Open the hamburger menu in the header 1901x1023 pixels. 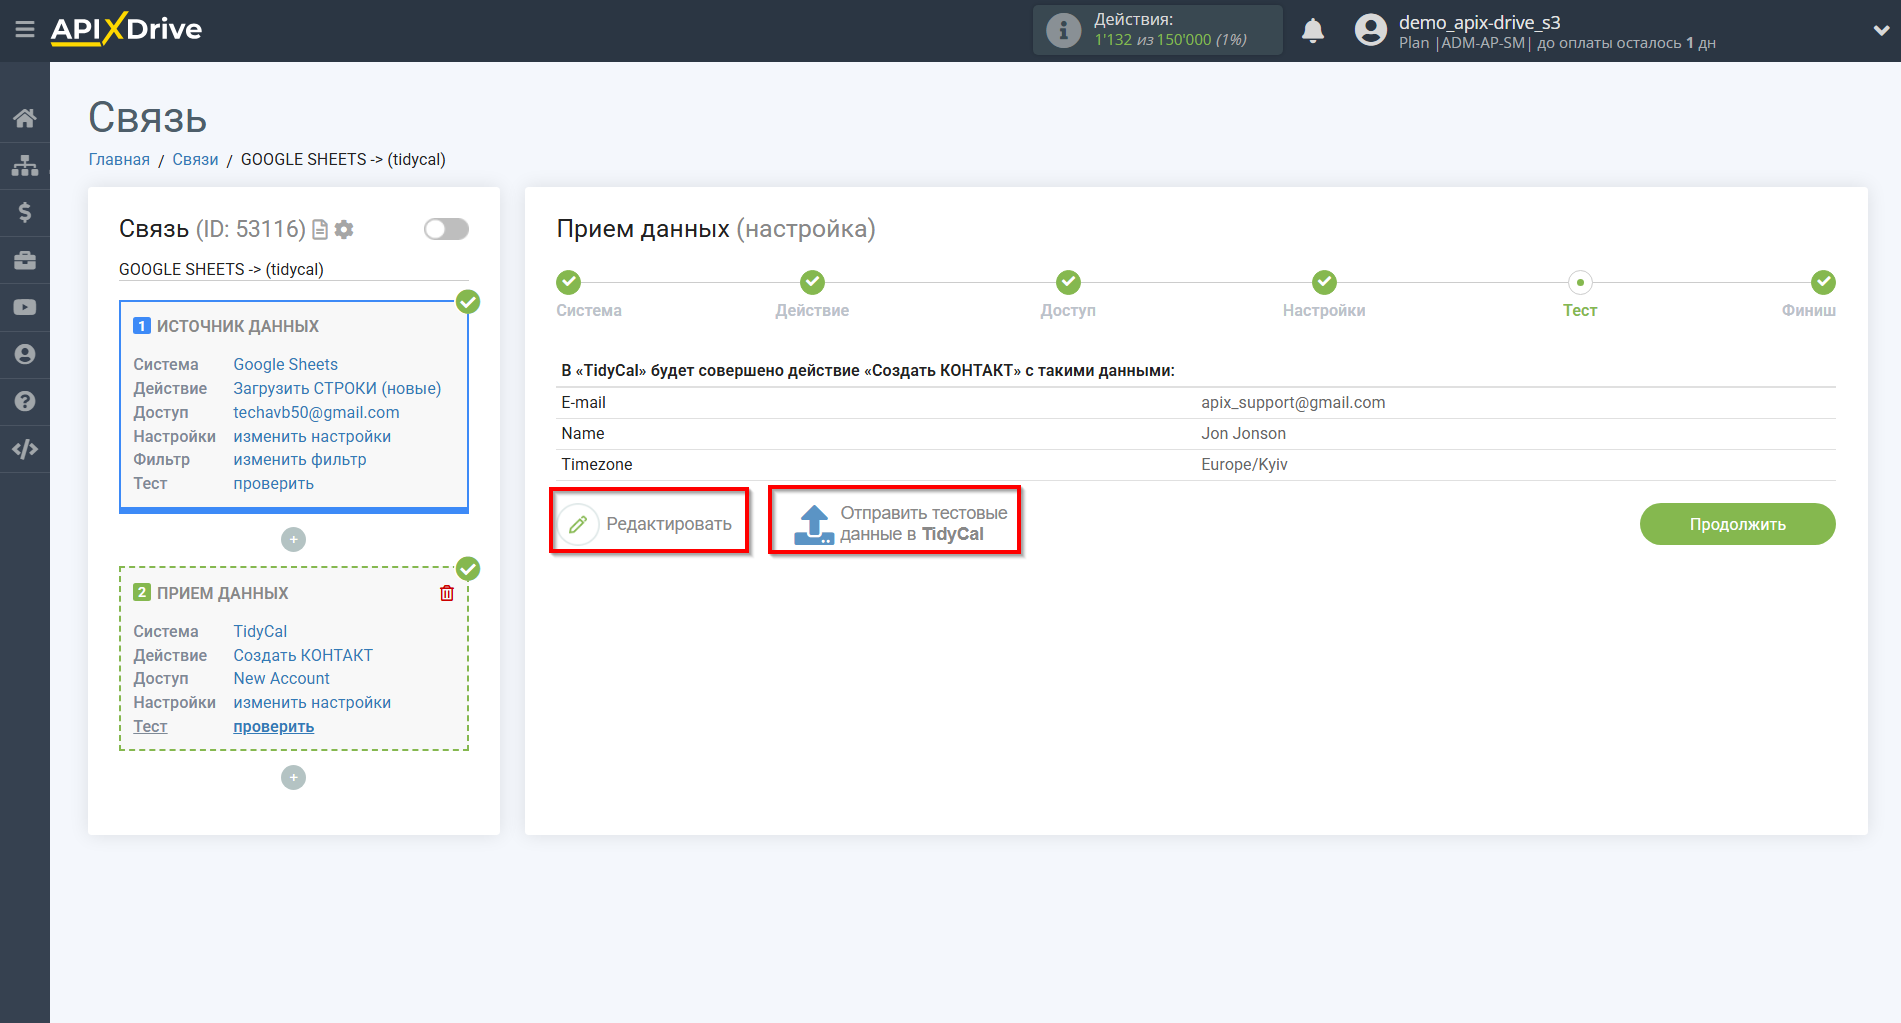point(25,30)
